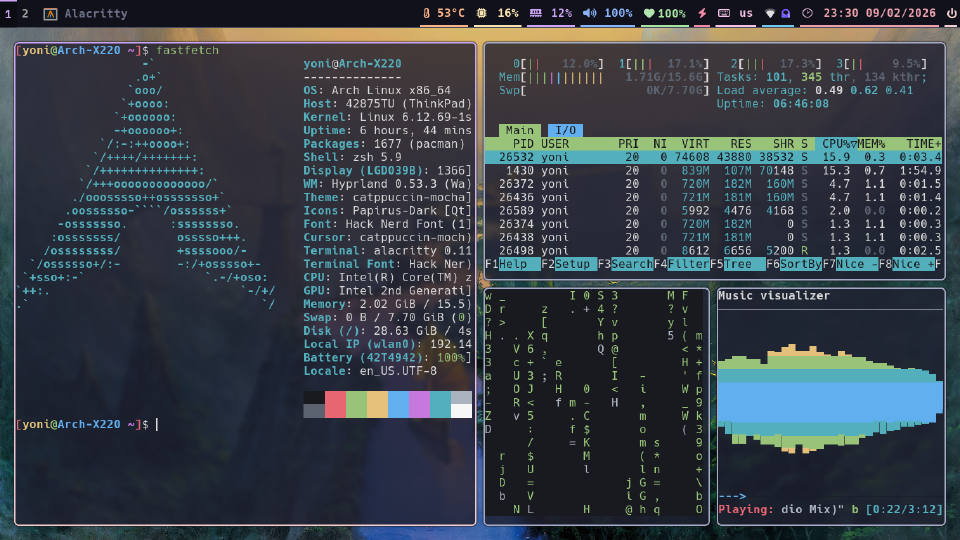Viewport: 960px width, 540px height.
Task: Click the yellow color block in fastfetch
Action: tap(377, 405)
